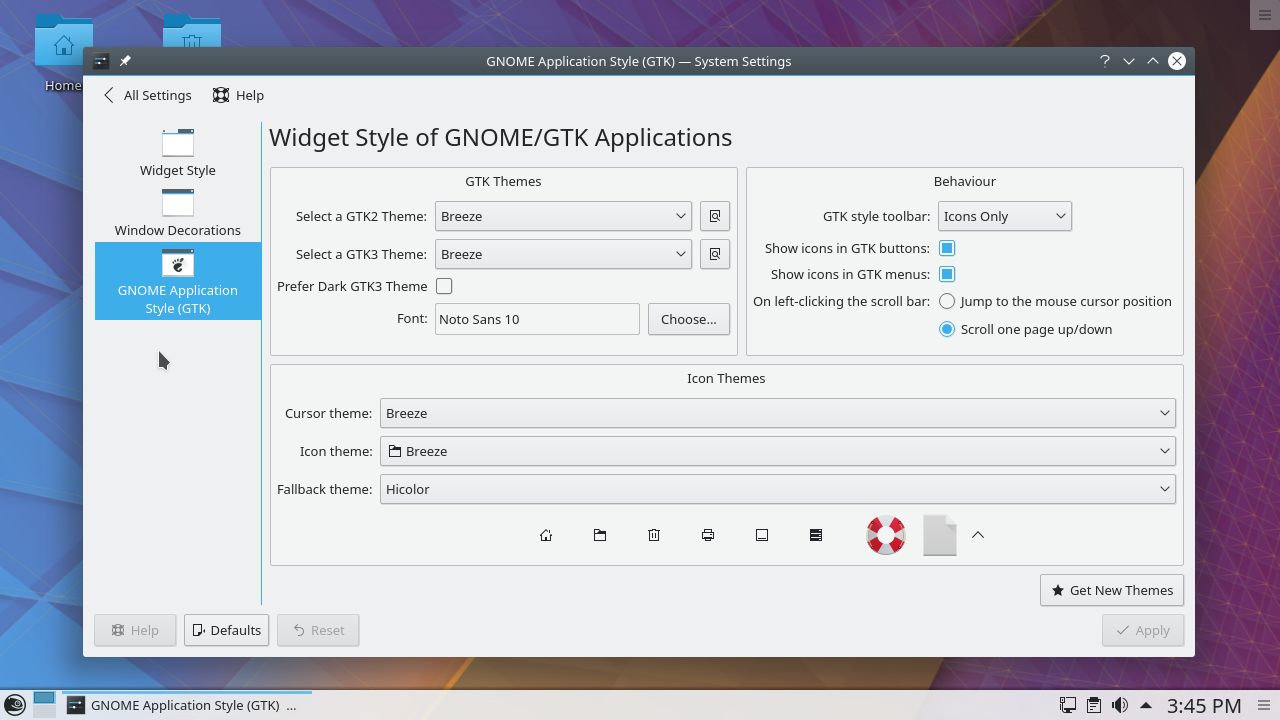
Task: Open the desktop toolbox hamburger menu
Action: coord(1265,14)
